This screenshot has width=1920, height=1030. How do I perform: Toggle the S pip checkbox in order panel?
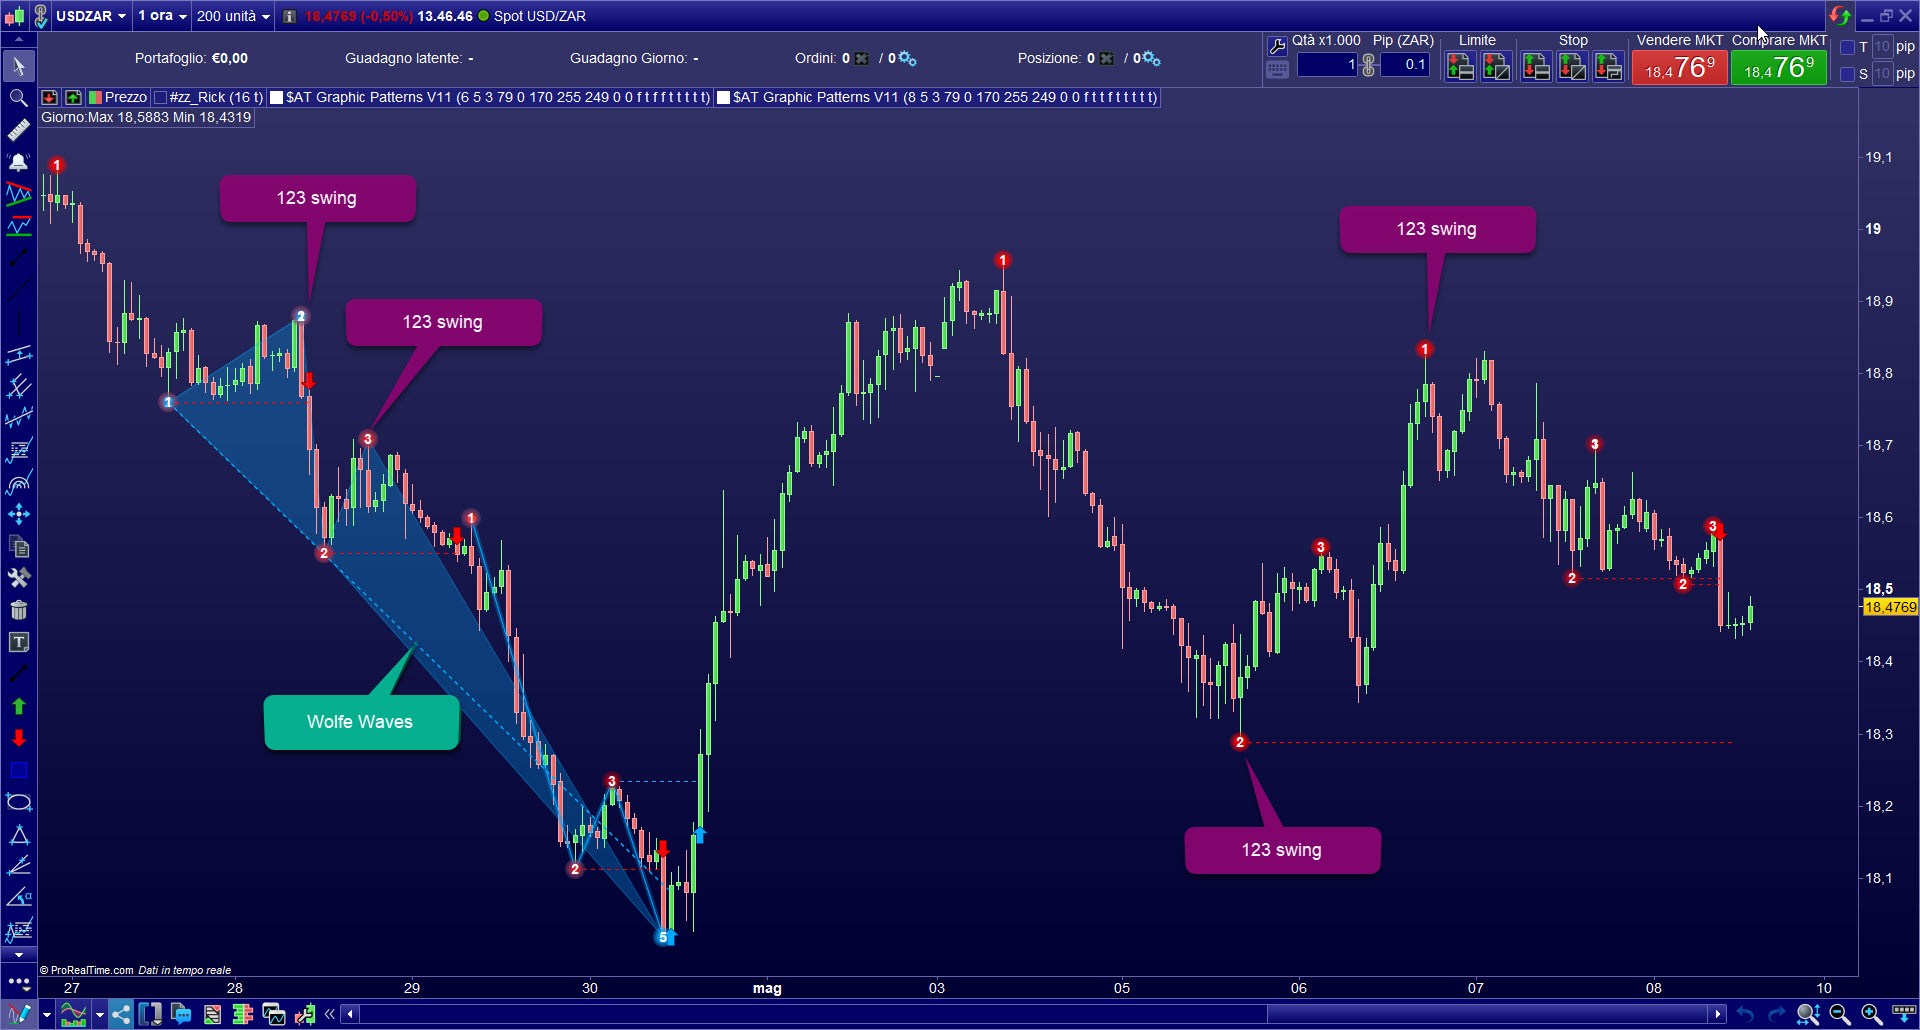pos(1848,74)
